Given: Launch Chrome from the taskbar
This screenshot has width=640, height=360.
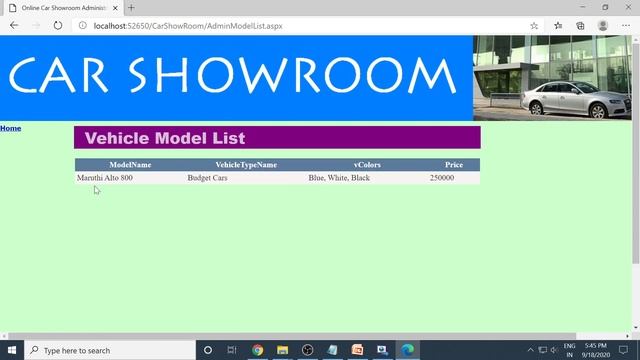Looking at the screenshot, I should 258,350.
